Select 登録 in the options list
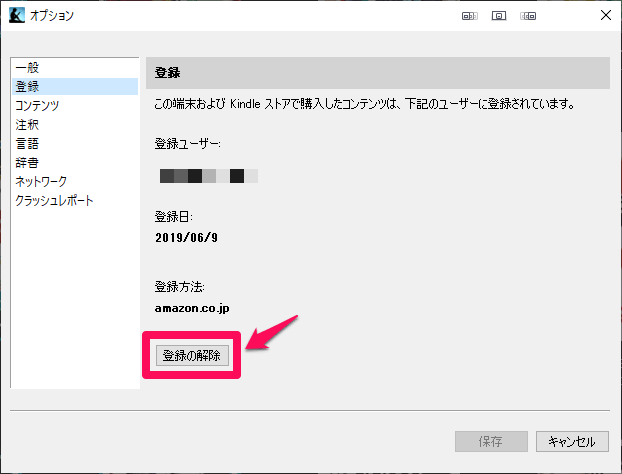622x474 pixels. pyautogui.click(x=75, y=86)
